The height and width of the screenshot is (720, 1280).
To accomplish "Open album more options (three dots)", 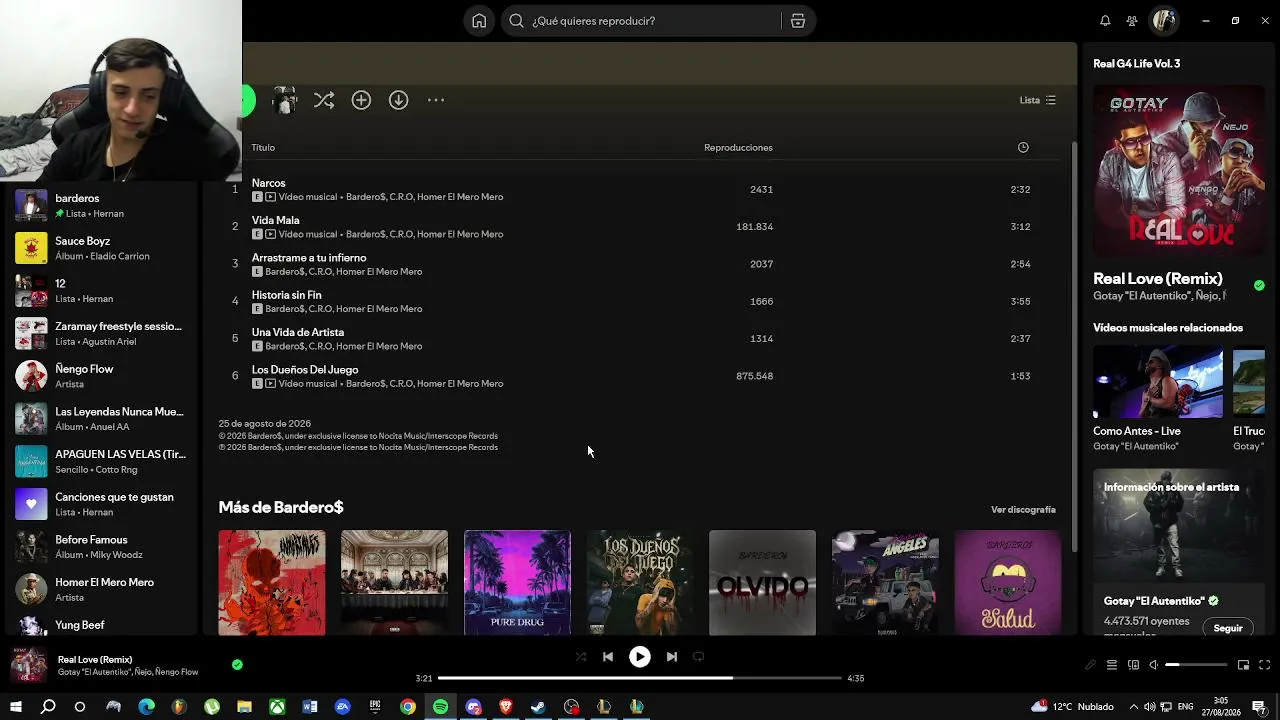I will click(436, 100).
